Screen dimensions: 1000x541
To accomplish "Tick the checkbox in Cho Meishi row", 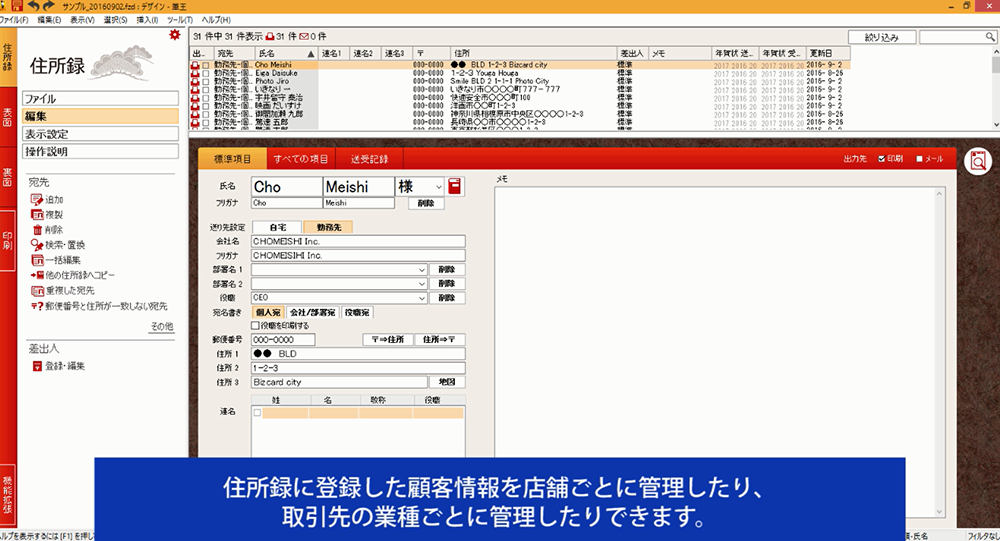I will pos(205,65).
